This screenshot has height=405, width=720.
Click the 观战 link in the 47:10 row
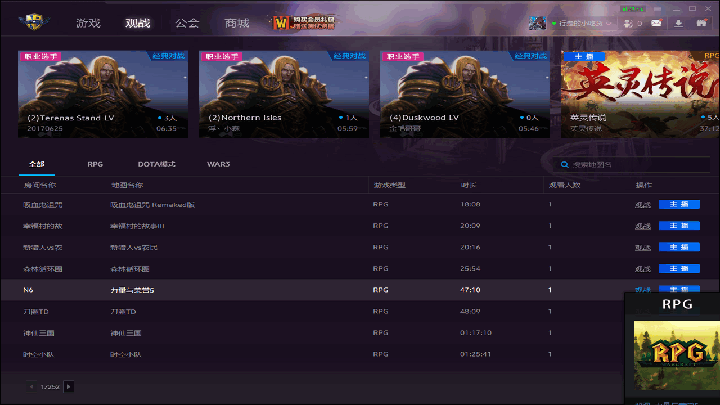click(643, 289)
